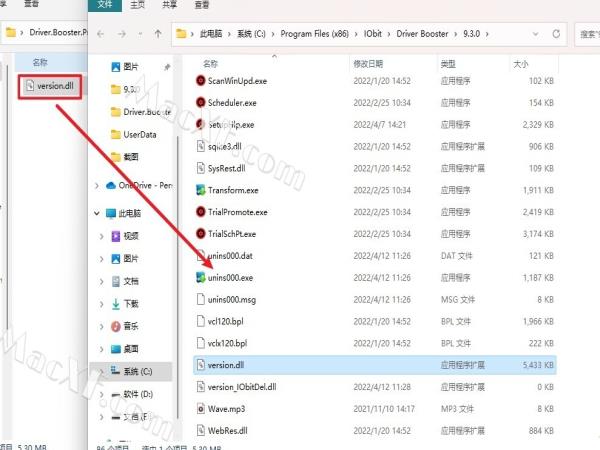The image size is (600, 450).
Task: Sort by the 大小 column header
Action: (520, 64)
